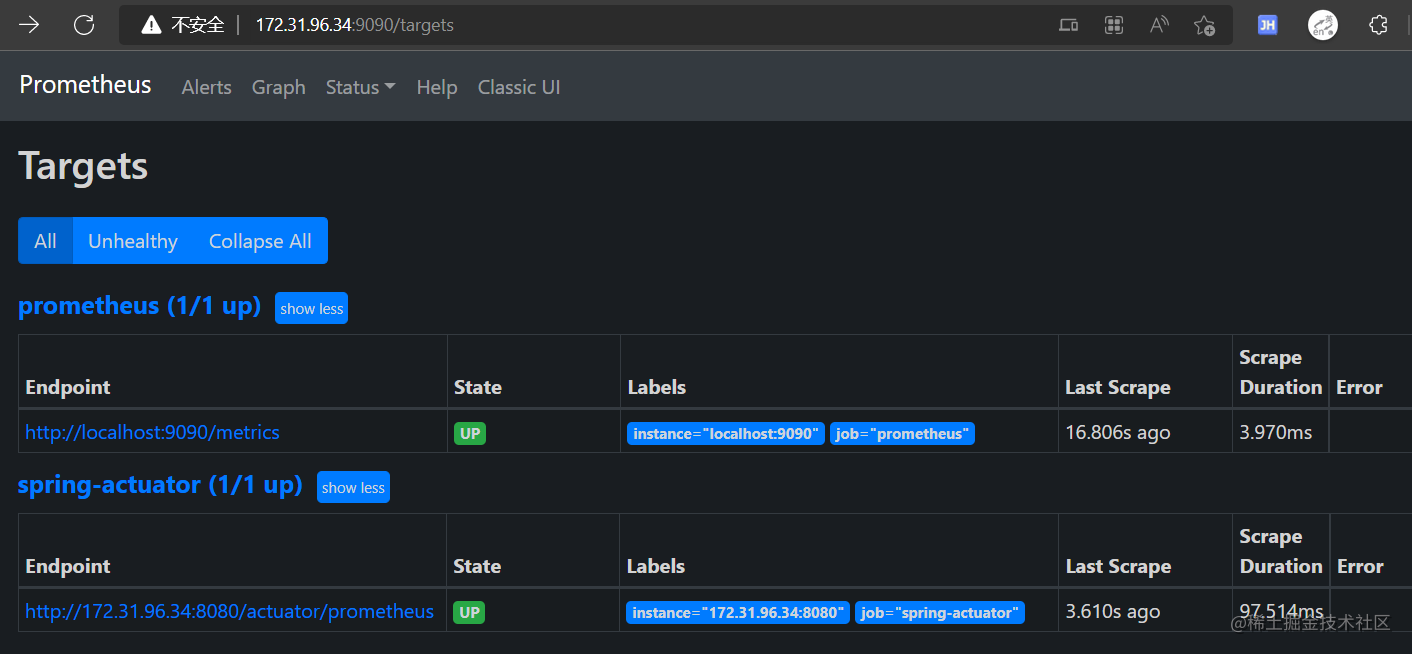Screen dimensions: 1412x654
Task: Collapse All target groups
Action: (x=259, y=240)
